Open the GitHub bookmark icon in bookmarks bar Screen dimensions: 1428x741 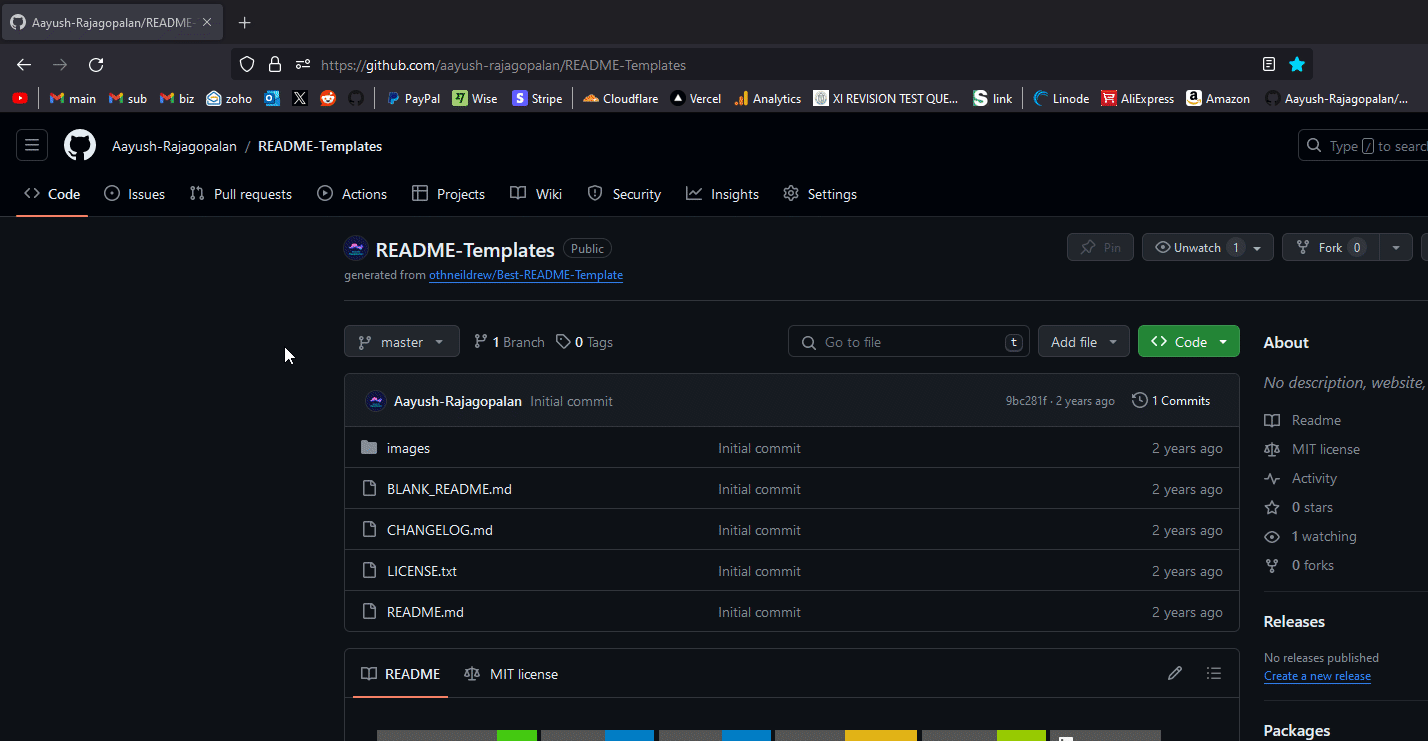(355, 98)
